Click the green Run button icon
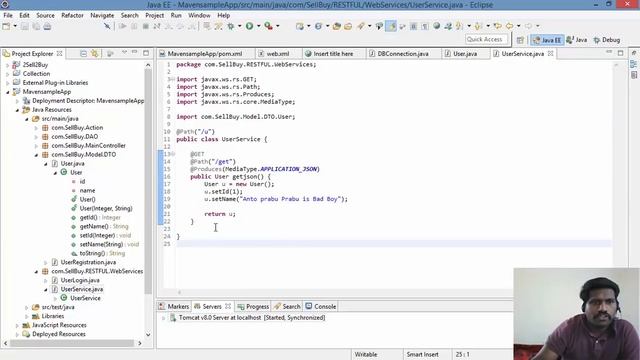The height and width of the screenshot is (360, 640). point(249,26)
